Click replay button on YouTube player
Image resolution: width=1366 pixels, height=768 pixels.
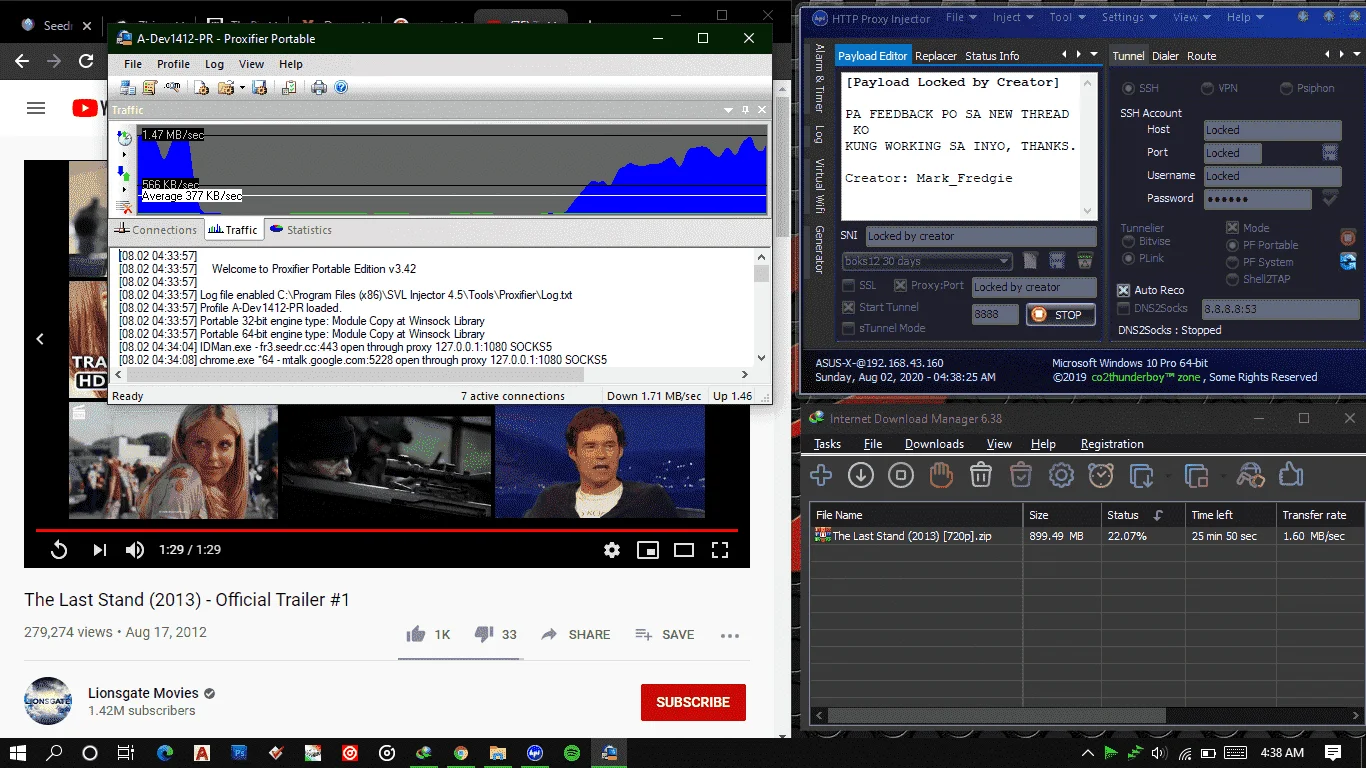(59, 549)
